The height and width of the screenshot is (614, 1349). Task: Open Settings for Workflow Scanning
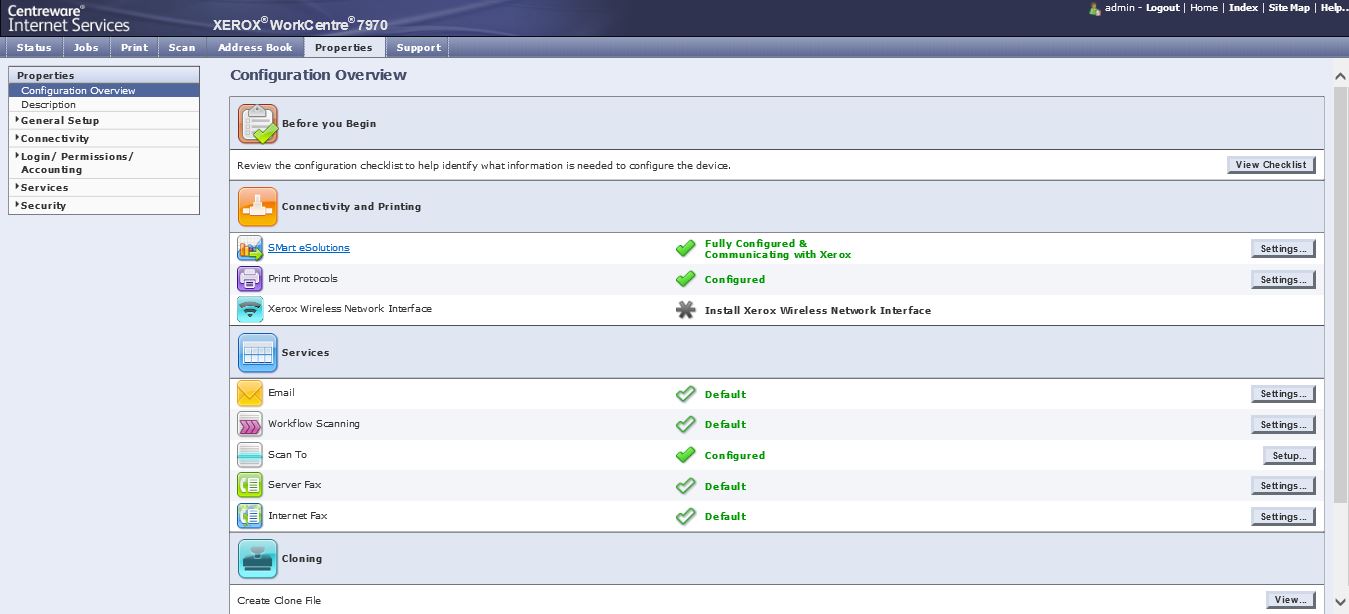(1283, 425)
